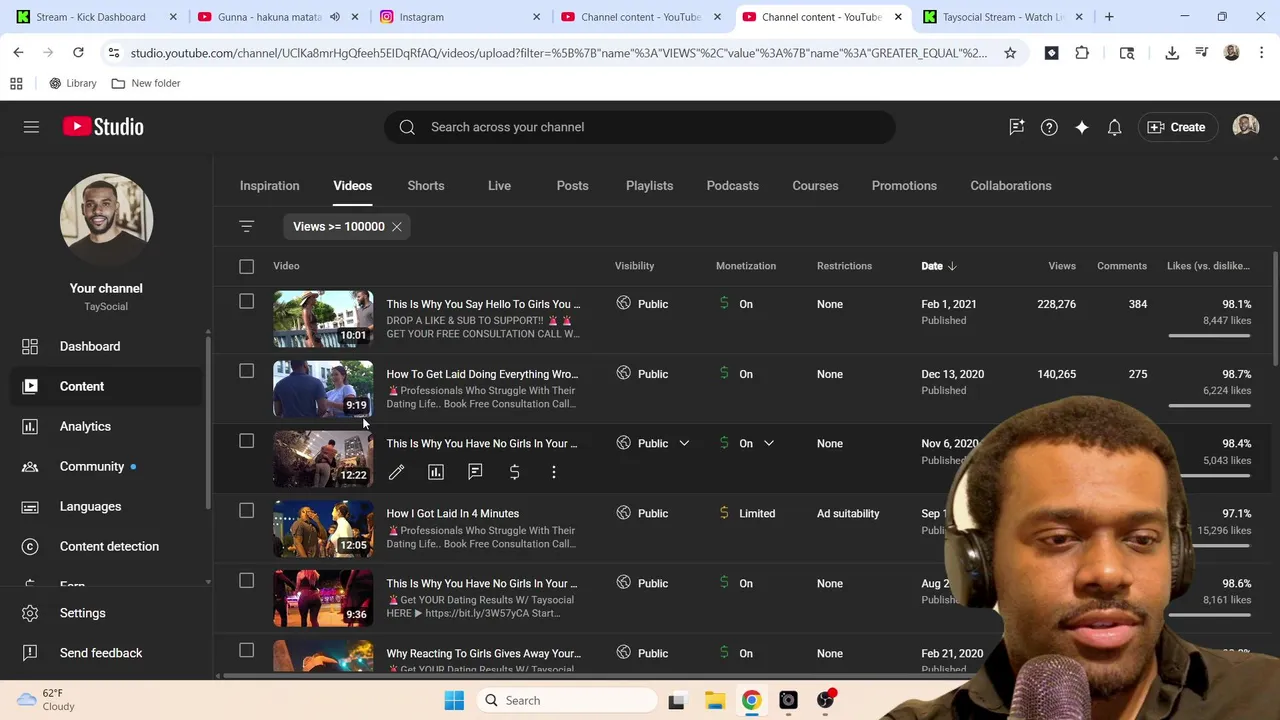This screenshot has height=720, width=1280.
Task: Select checkbox for the 9:36 video row
Action: click(246, 581)
